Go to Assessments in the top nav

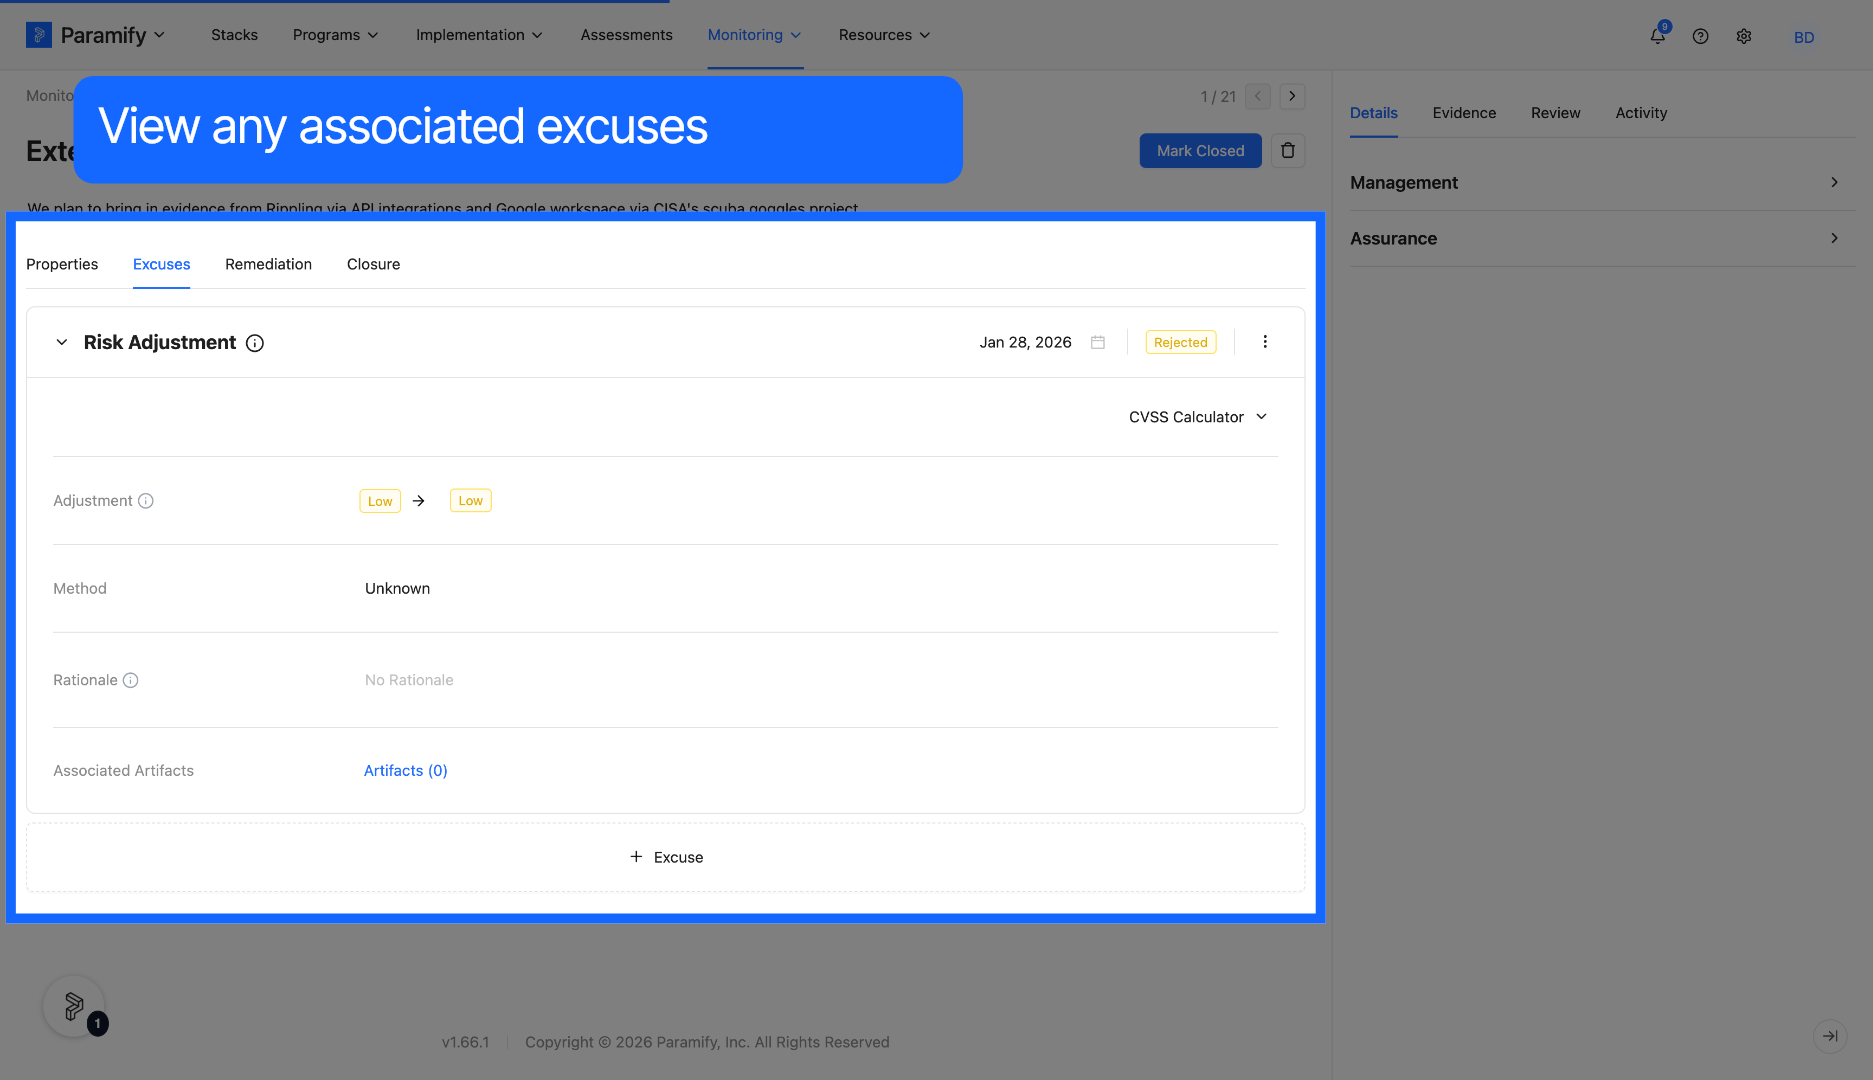click(x=627, y=35)
